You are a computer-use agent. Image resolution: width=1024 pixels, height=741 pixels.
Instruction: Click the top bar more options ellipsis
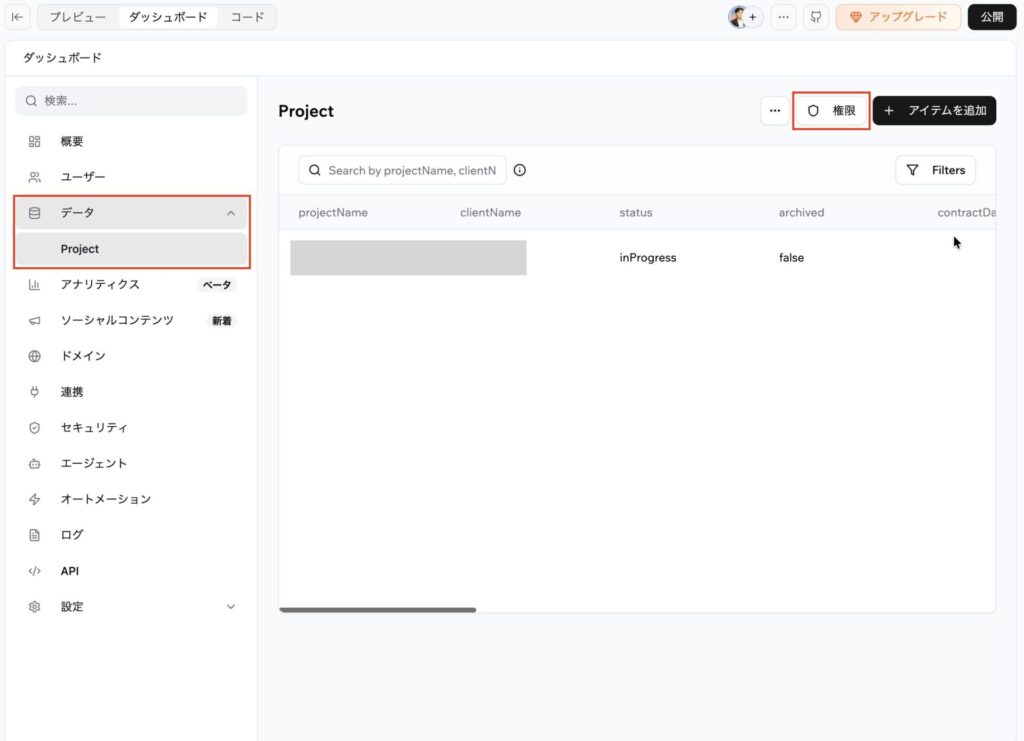tap(783, 17)
